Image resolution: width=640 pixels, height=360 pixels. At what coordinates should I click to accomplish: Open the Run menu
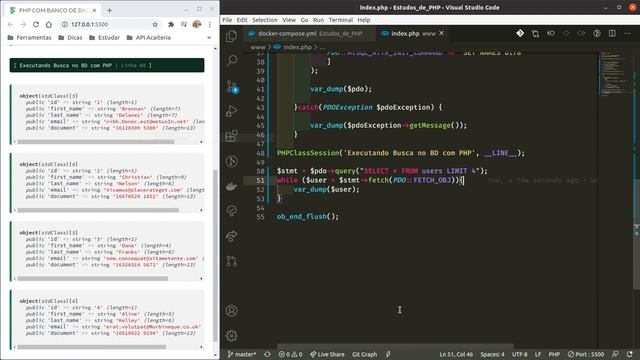(x=318, y=20)
